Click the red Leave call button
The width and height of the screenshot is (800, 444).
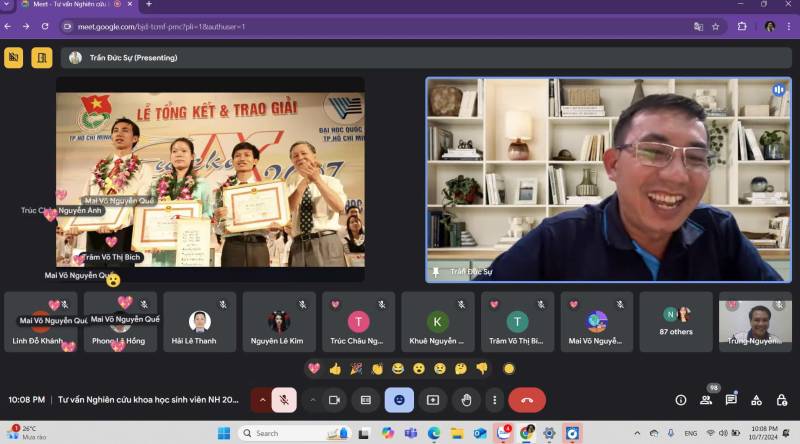pos(527,400)
